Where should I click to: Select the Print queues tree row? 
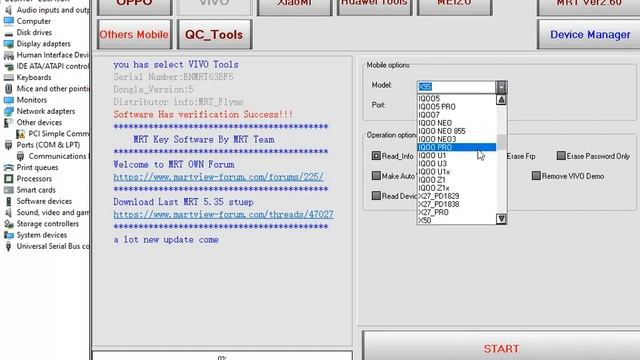[37, 167]
